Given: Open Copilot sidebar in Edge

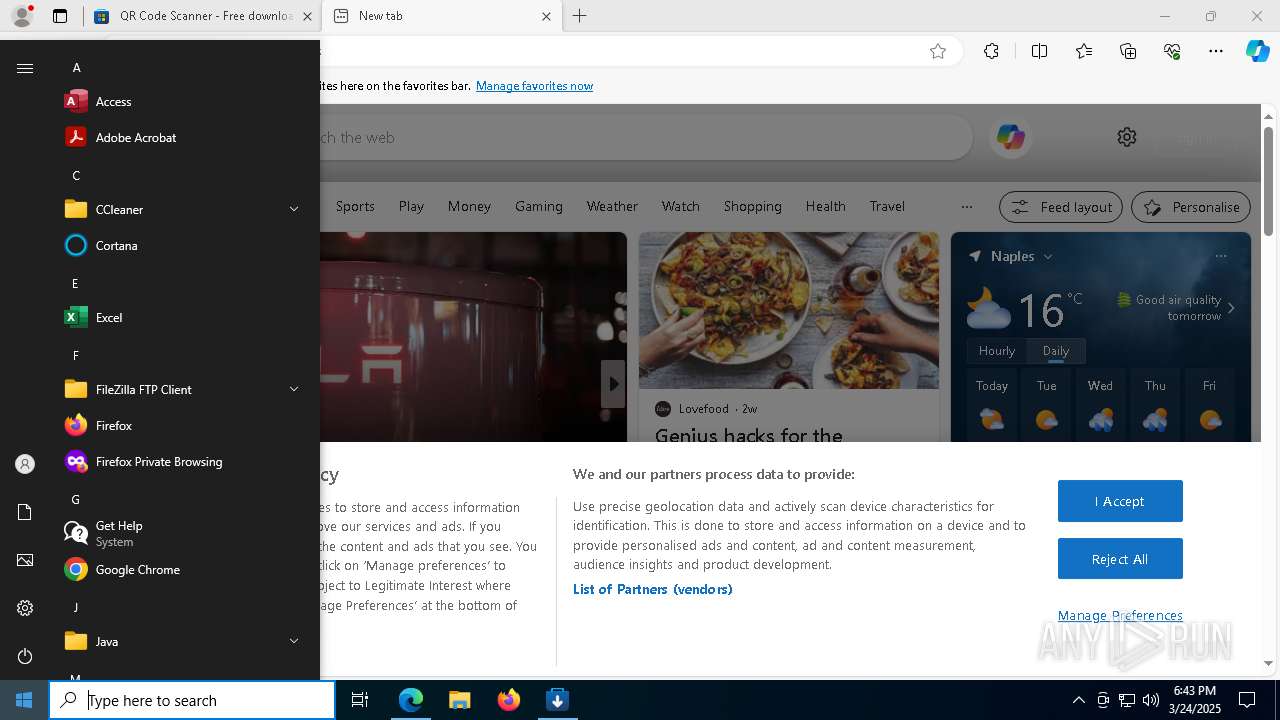Looking at the screenshot, I should coord(1257,51).
